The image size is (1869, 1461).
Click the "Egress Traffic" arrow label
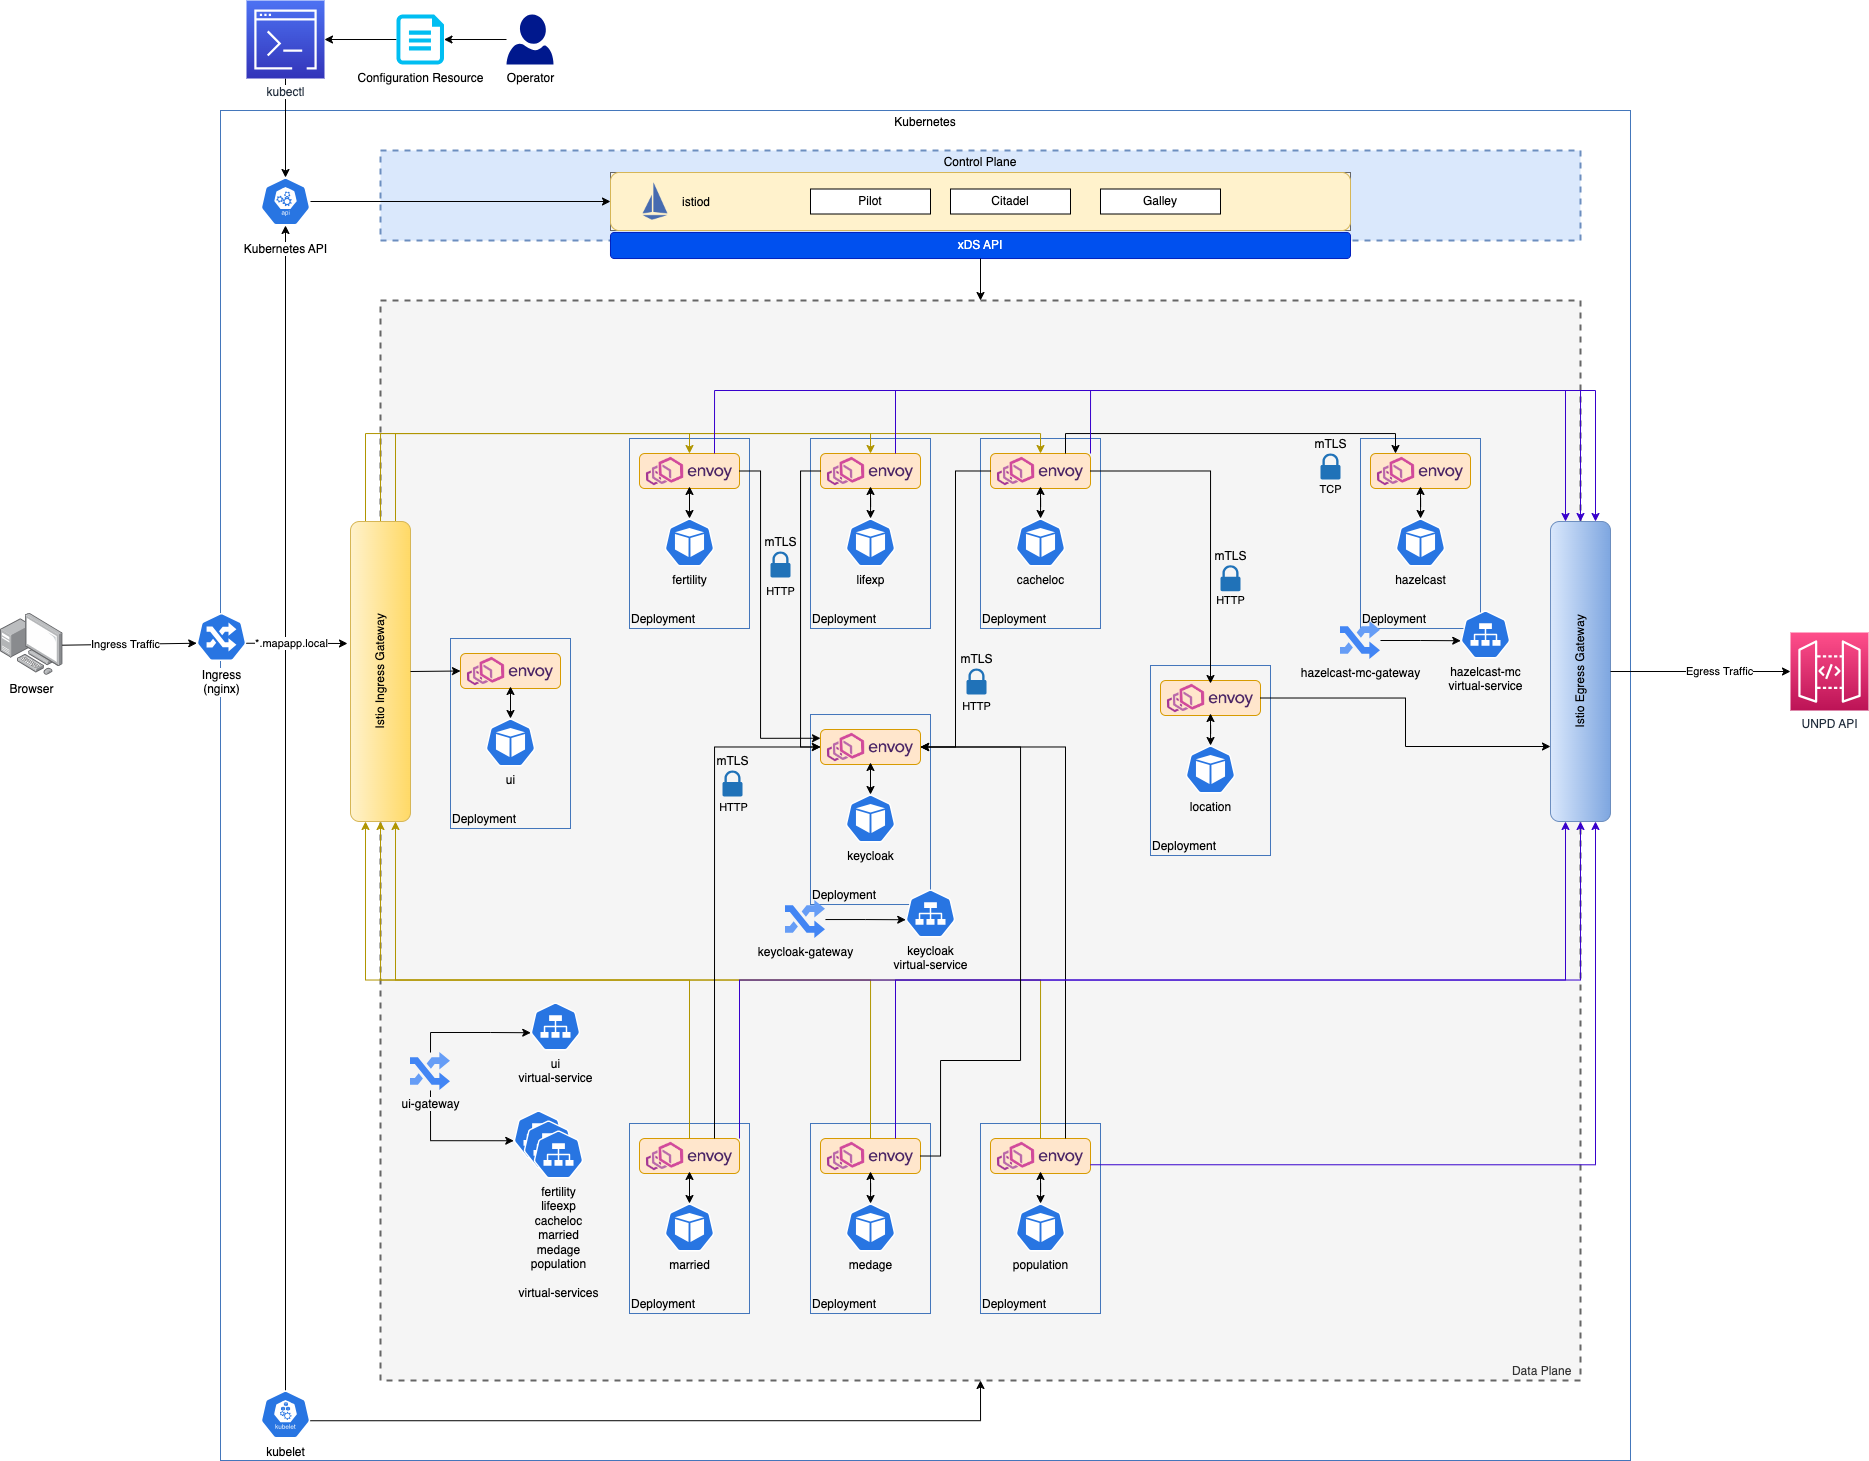[x=1719, y=671]
